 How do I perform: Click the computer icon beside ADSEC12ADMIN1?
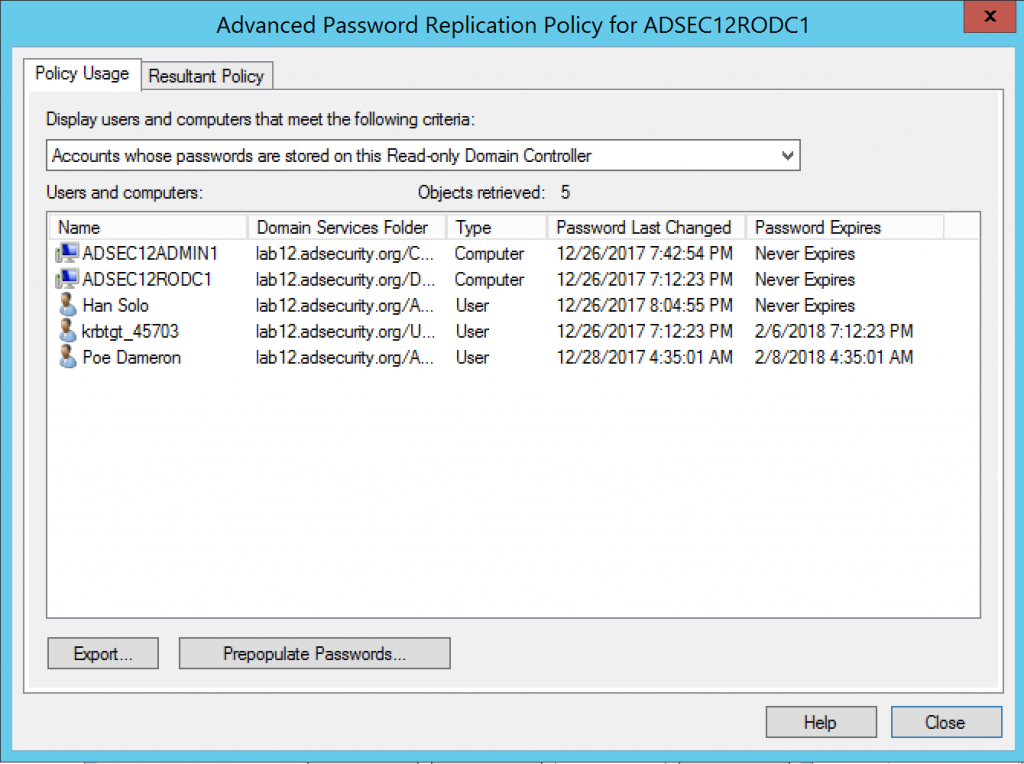(x=66, y=254)
